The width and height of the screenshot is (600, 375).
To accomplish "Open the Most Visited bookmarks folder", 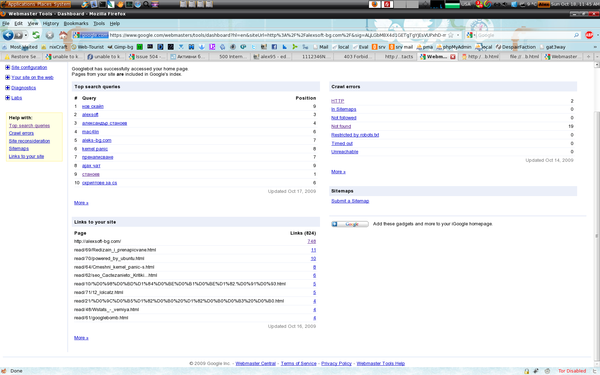I will pyautogui.click(x=20, y=47).
